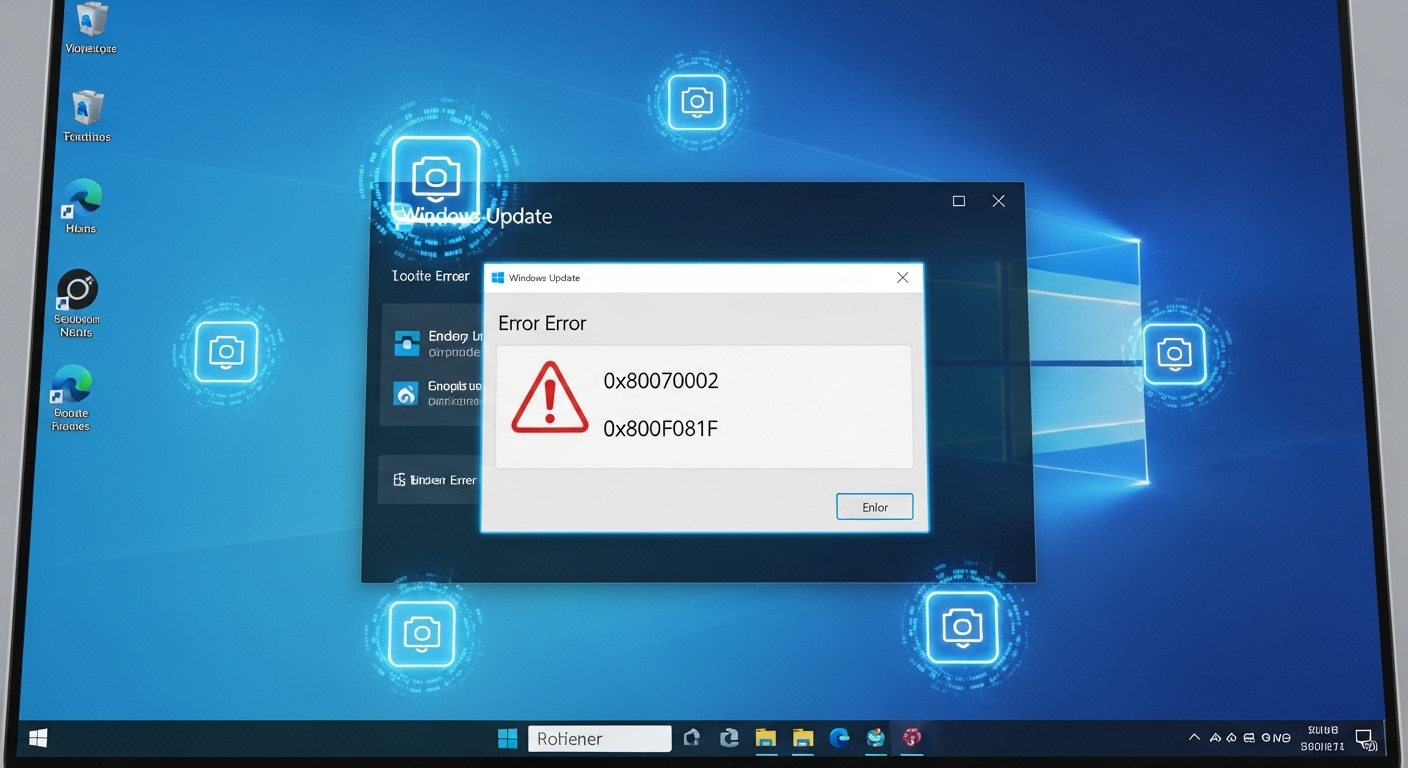Expand the hidden icons chevron in system tray

tap(1194, 738)
